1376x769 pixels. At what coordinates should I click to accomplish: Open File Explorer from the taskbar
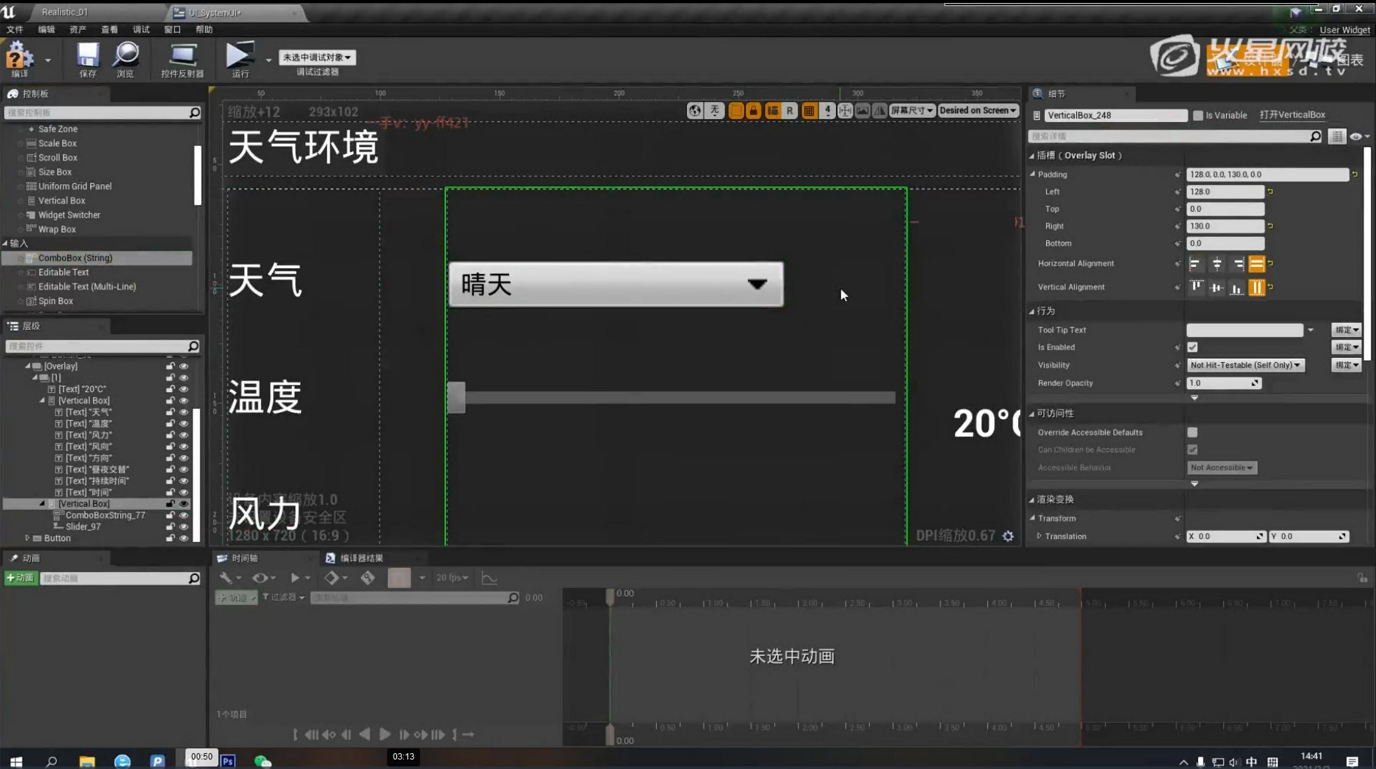[x=87, y=761]
